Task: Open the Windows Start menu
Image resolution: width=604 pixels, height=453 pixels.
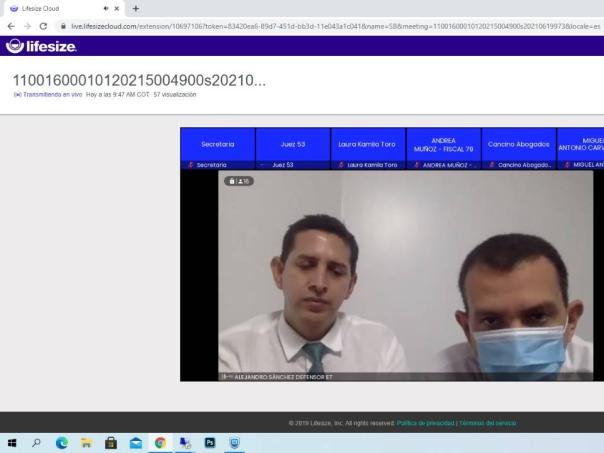Action: click(12, 443)
